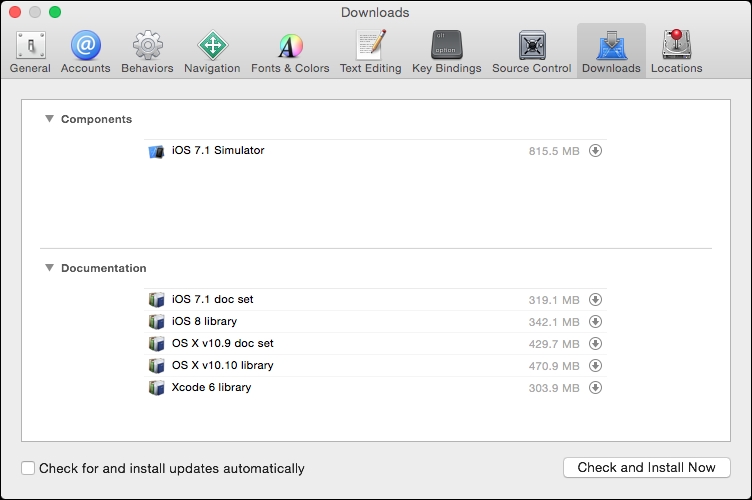Image resolution: width=752 pixels, height=500 pixels.
Task: Click the 429.7 MB size value
Action: [554, 345]
